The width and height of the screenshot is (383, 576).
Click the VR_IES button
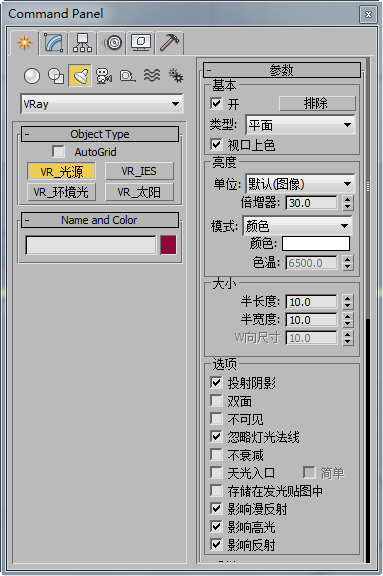point(139,171)
